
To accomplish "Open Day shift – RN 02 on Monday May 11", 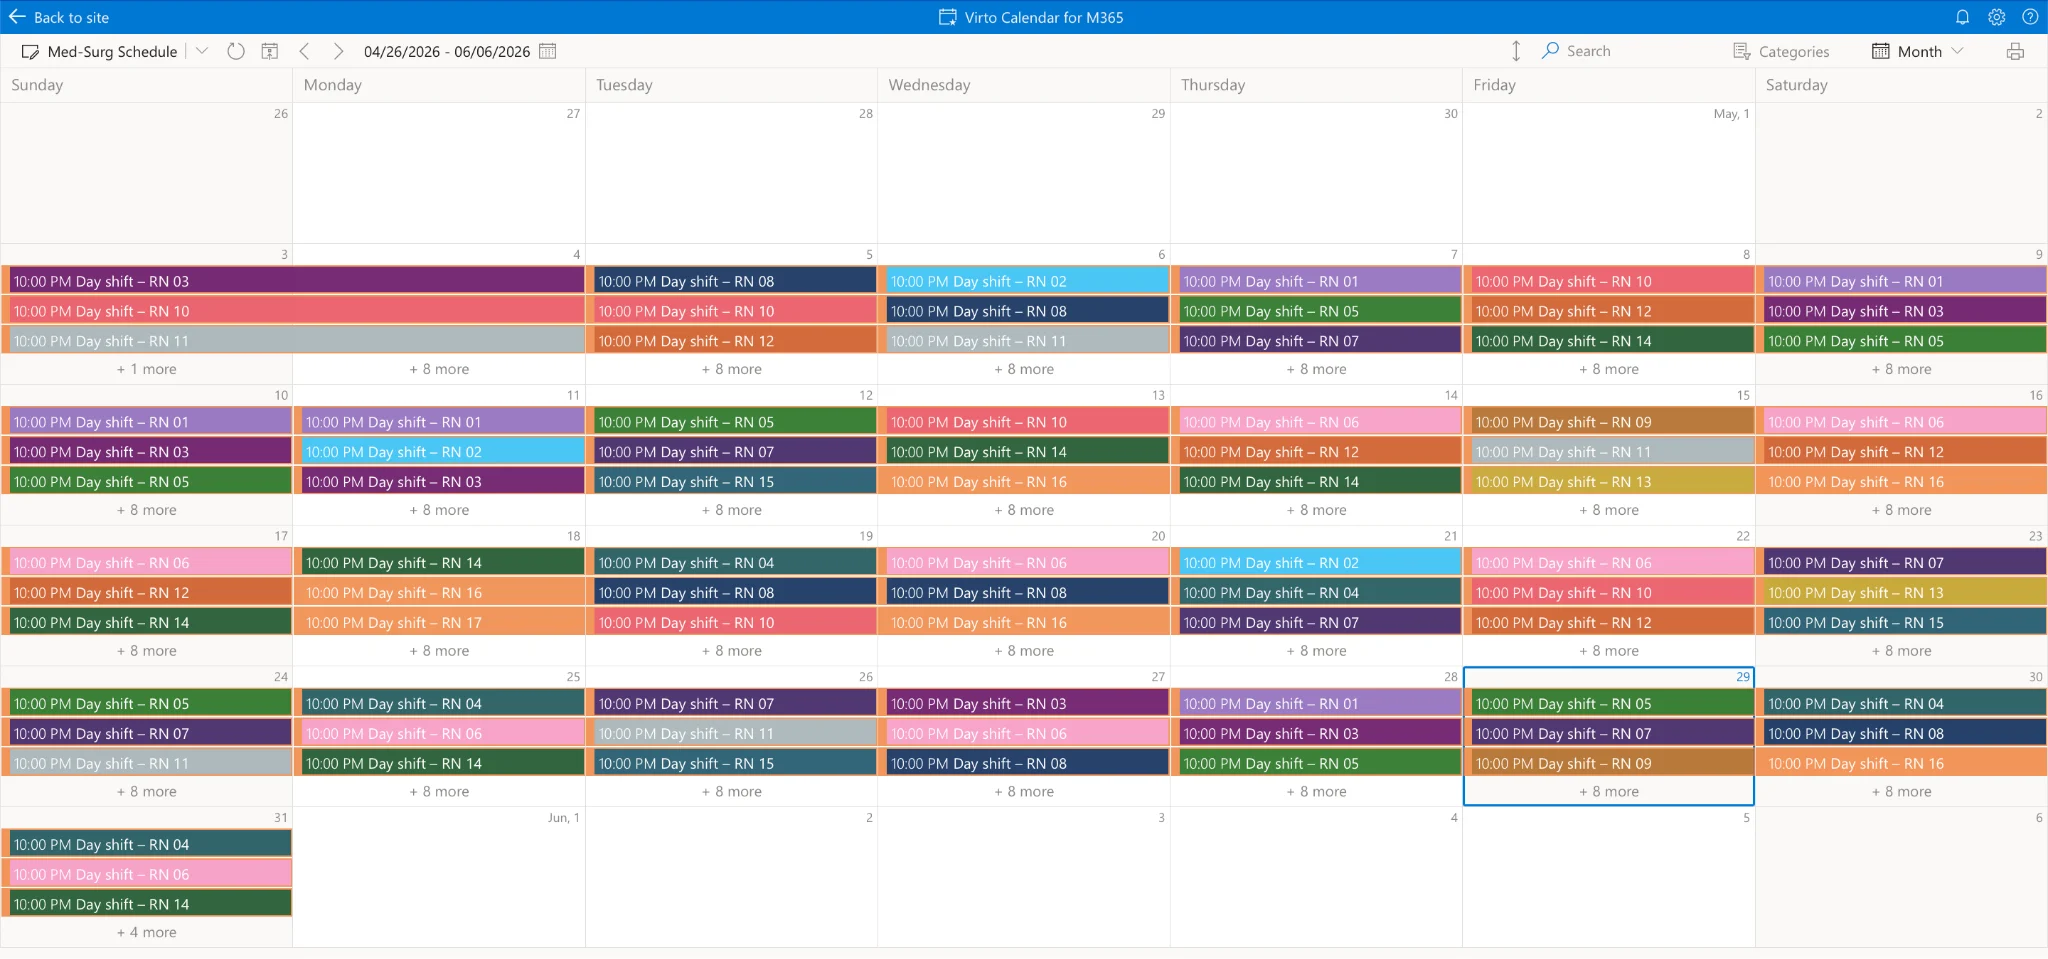I will [439, 452].
